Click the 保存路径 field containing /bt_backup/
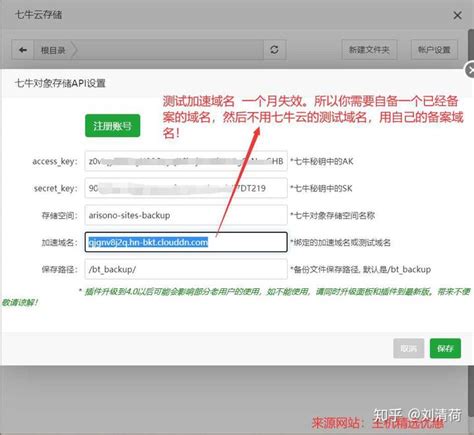The image size is (474, 435). click(186, 269)
